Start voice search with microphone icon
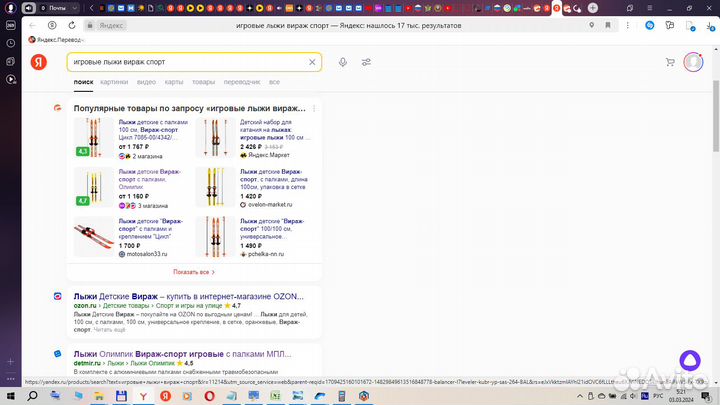 (343, 62)
